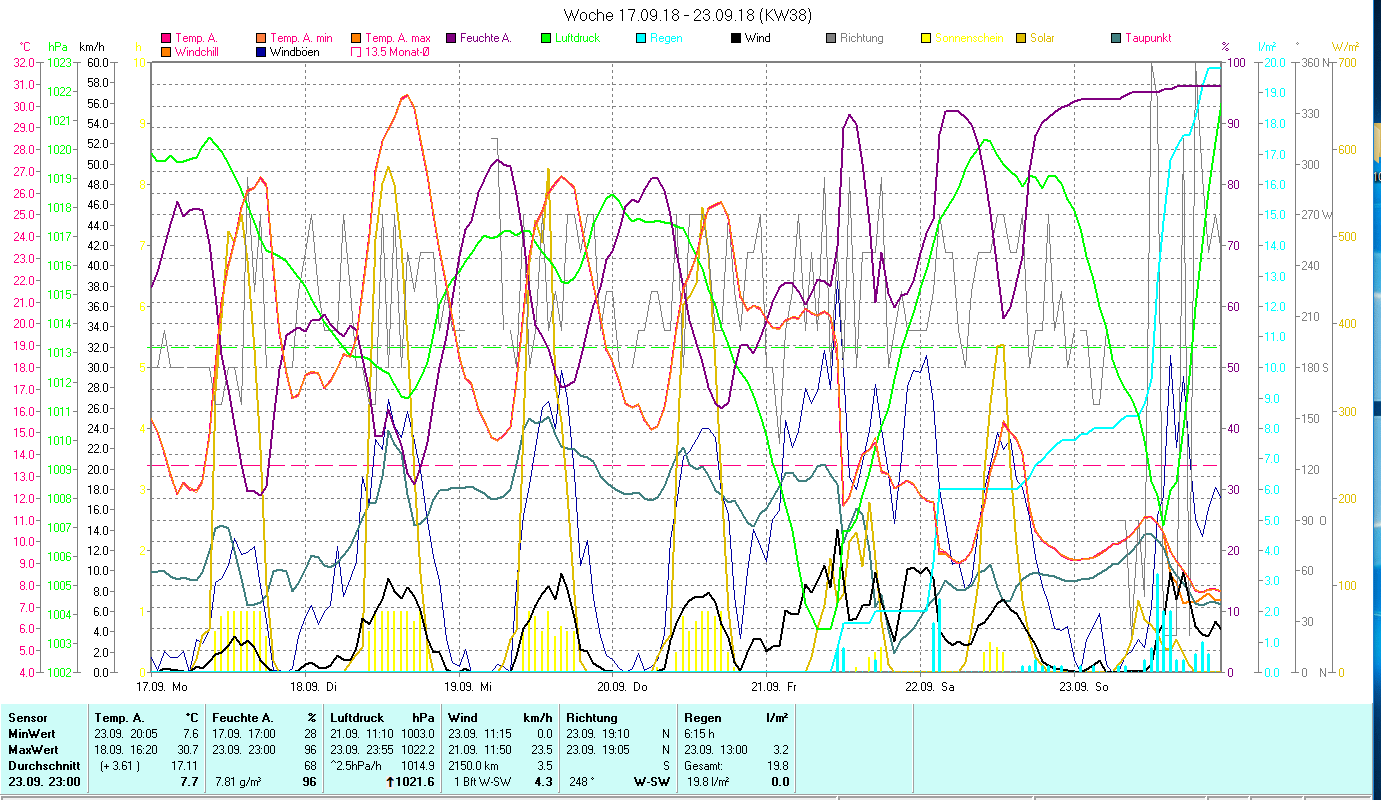Click the 'W/m²' axis unit label
1381x800 pixels.
pyautogui.click(x=1345, y=46)
